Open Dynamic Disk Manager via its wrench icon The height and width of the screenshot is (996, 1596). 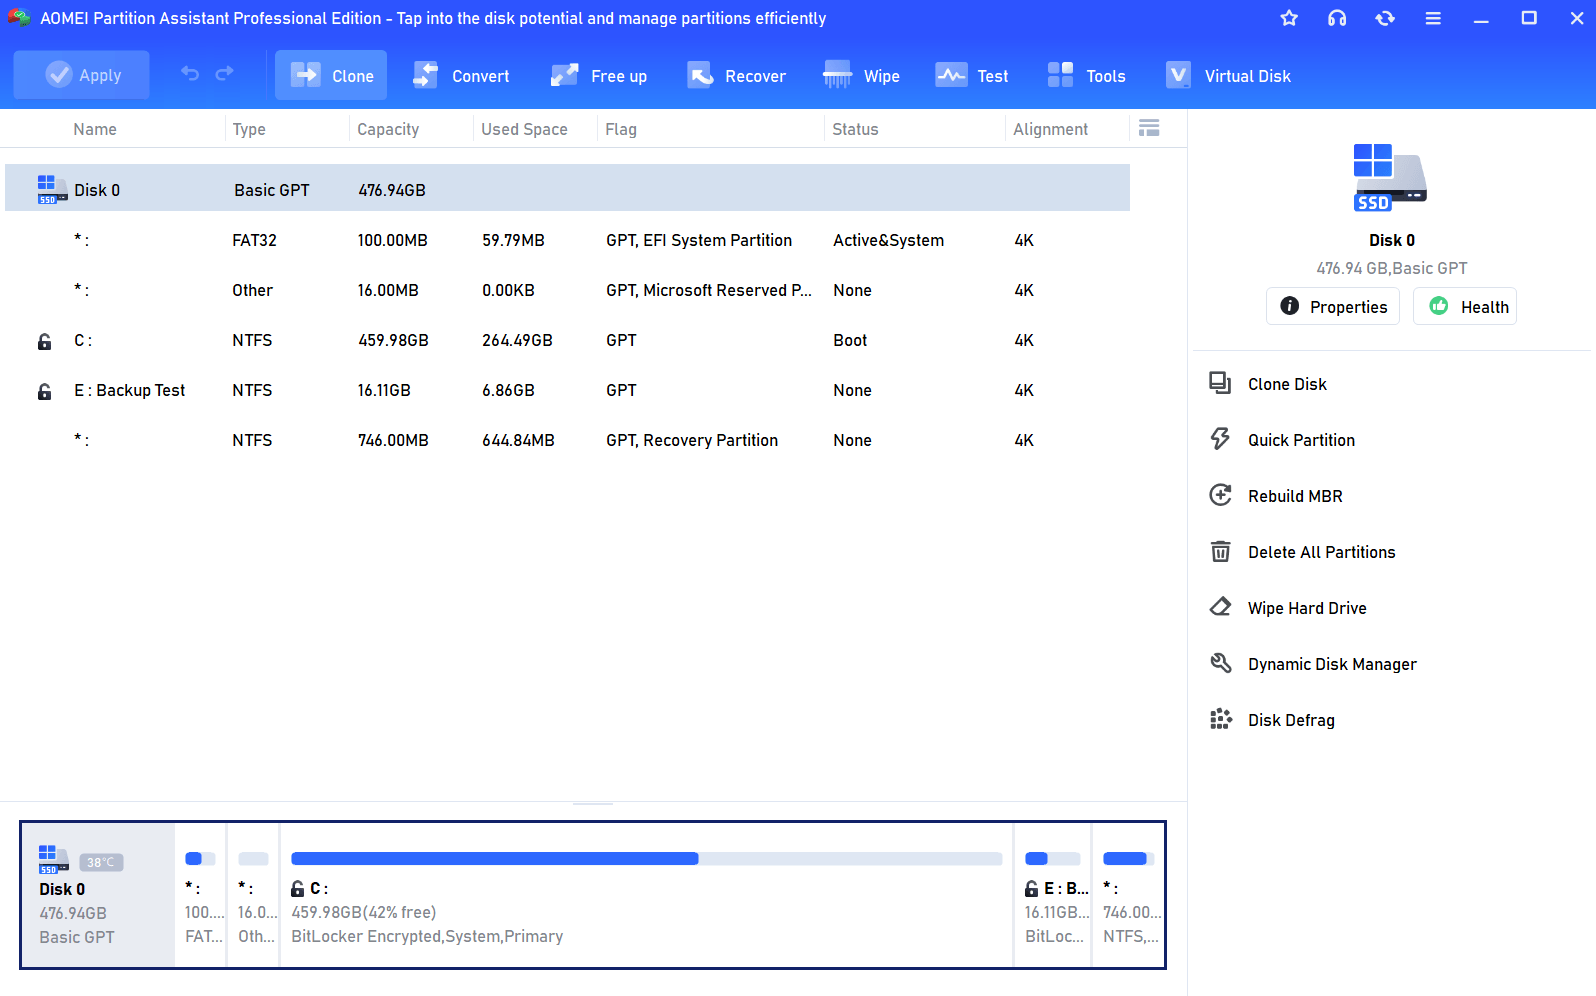point(1220,664)
